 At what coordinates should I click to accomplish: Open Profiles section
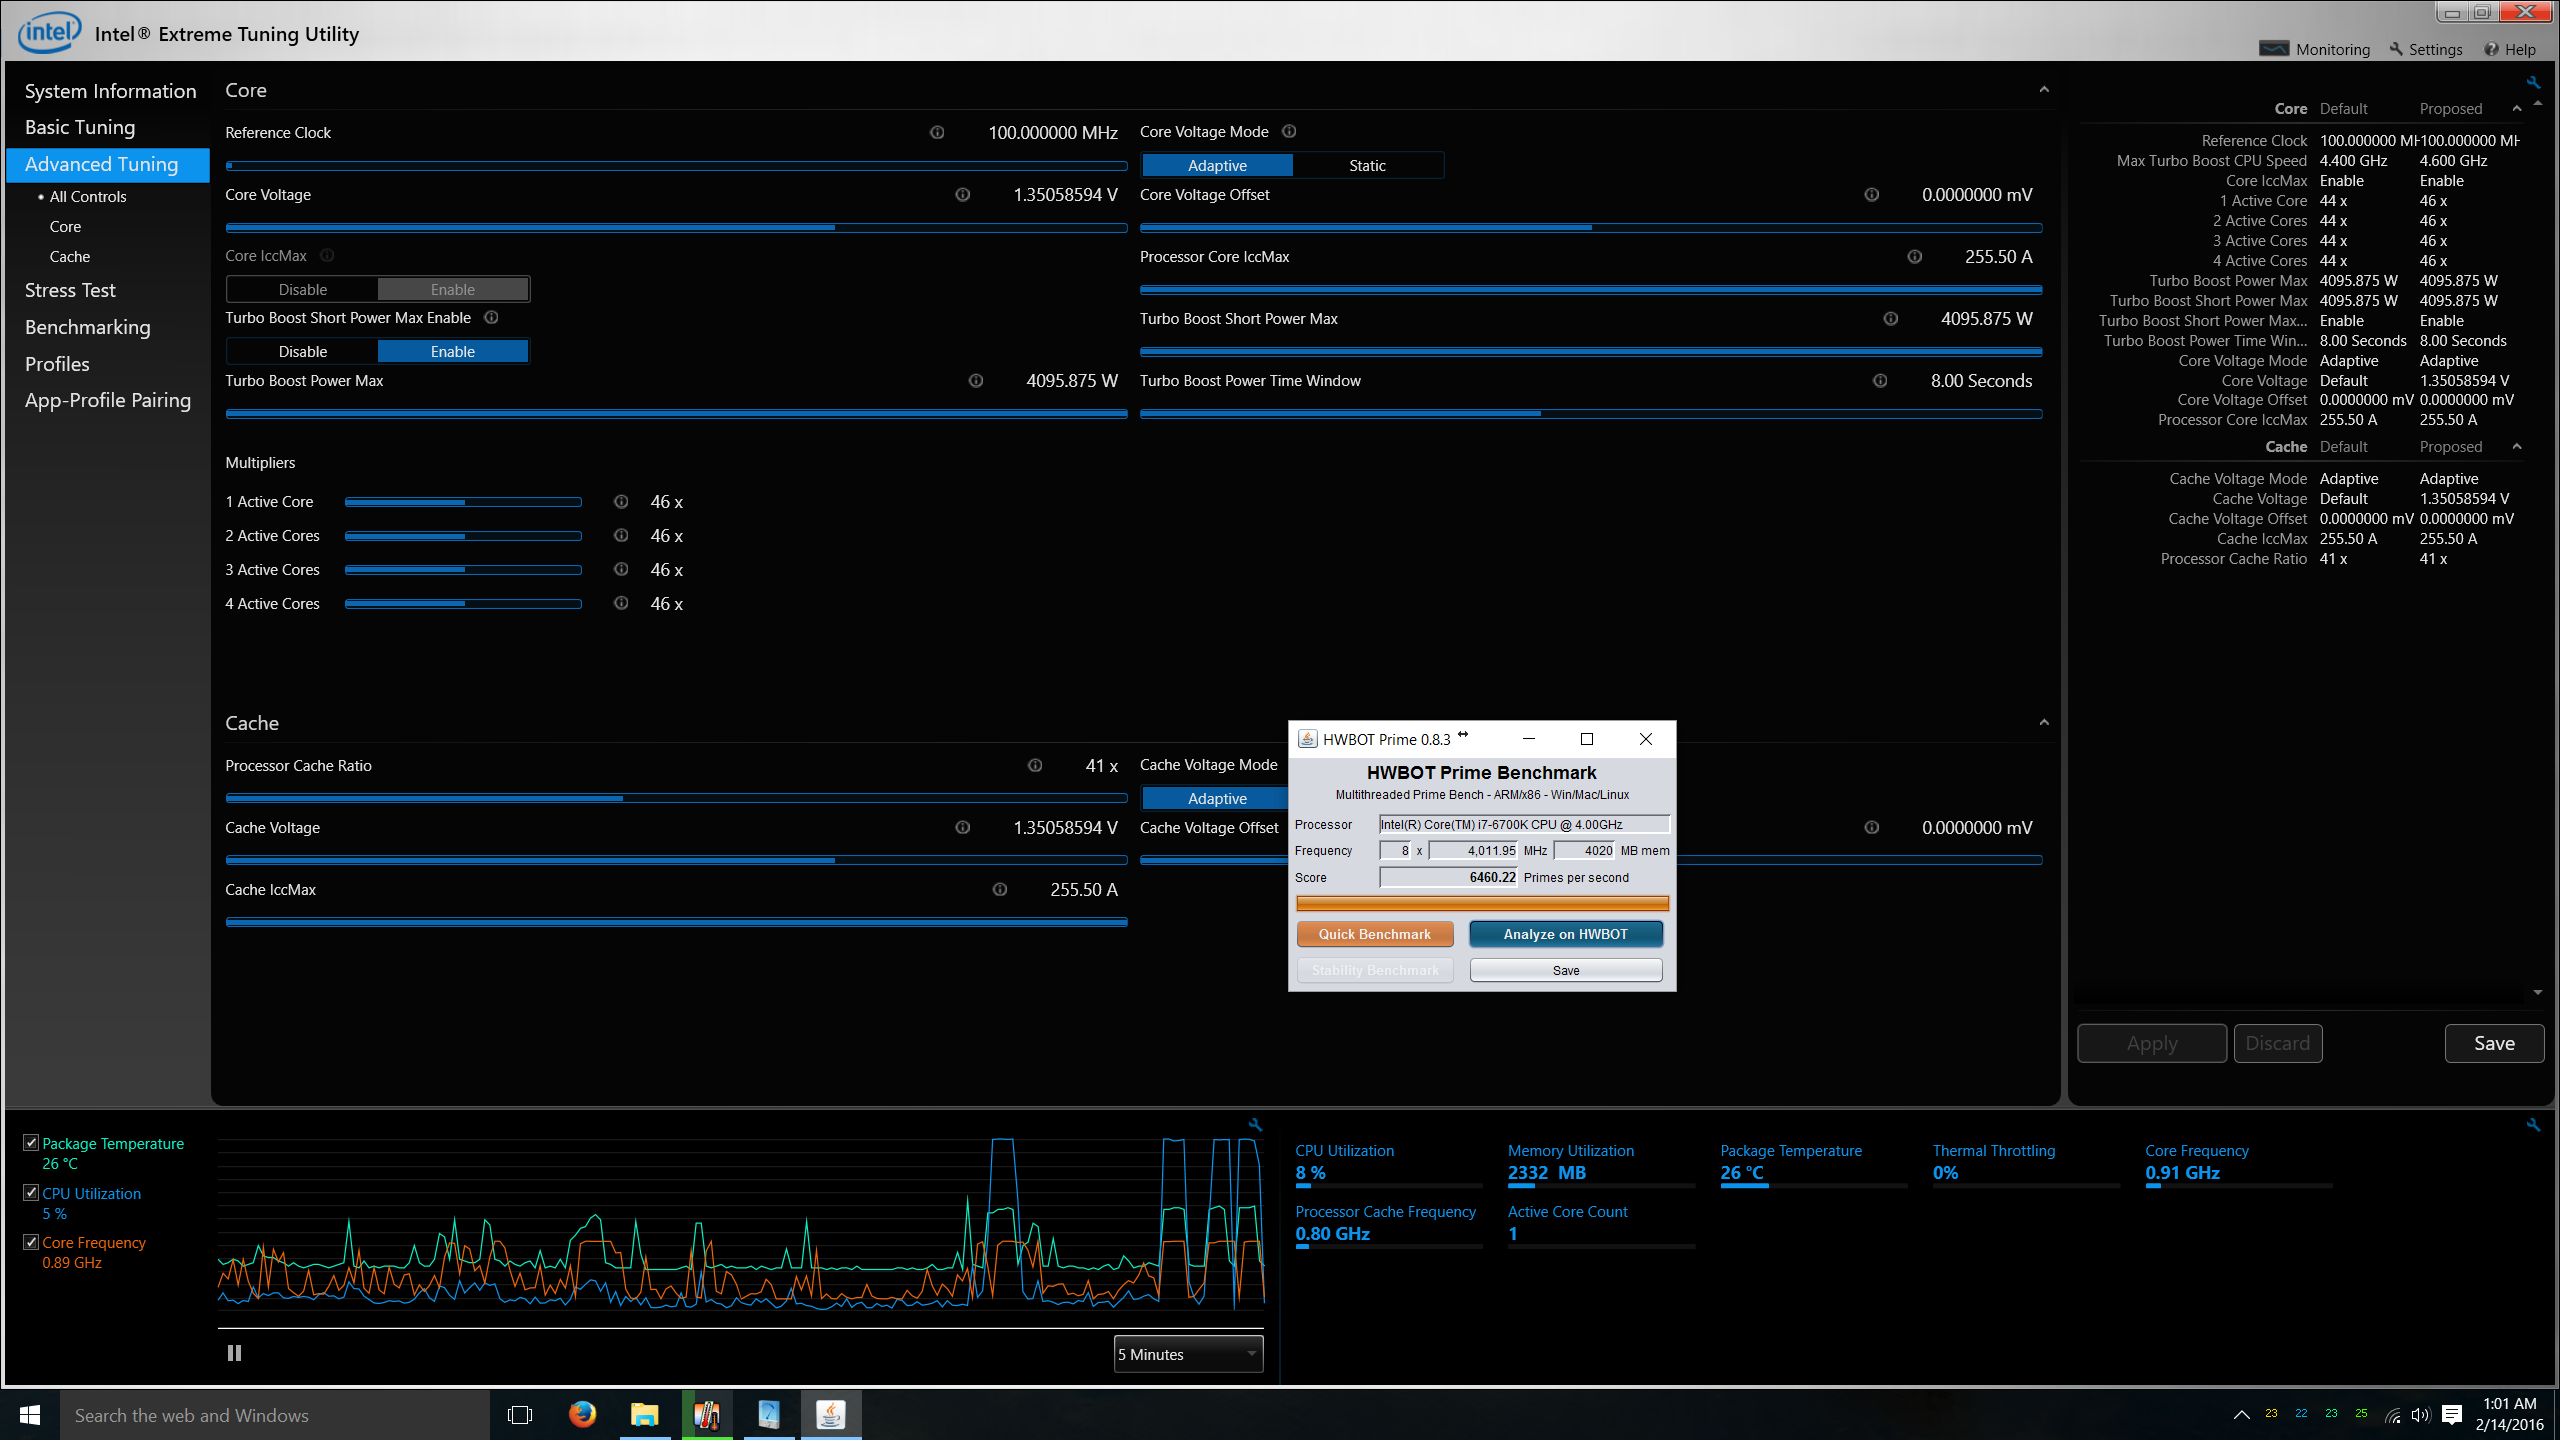[57, 364]
